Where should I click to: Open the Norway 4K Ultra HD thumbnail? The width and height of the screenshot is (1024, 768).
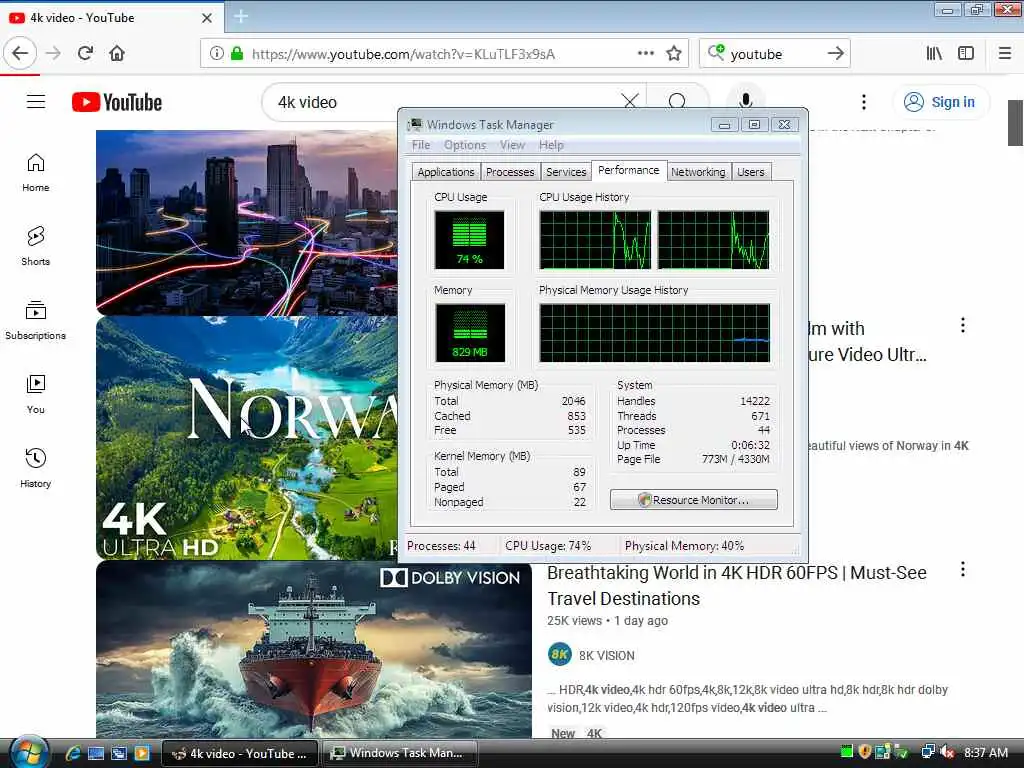tap(246, 438)
